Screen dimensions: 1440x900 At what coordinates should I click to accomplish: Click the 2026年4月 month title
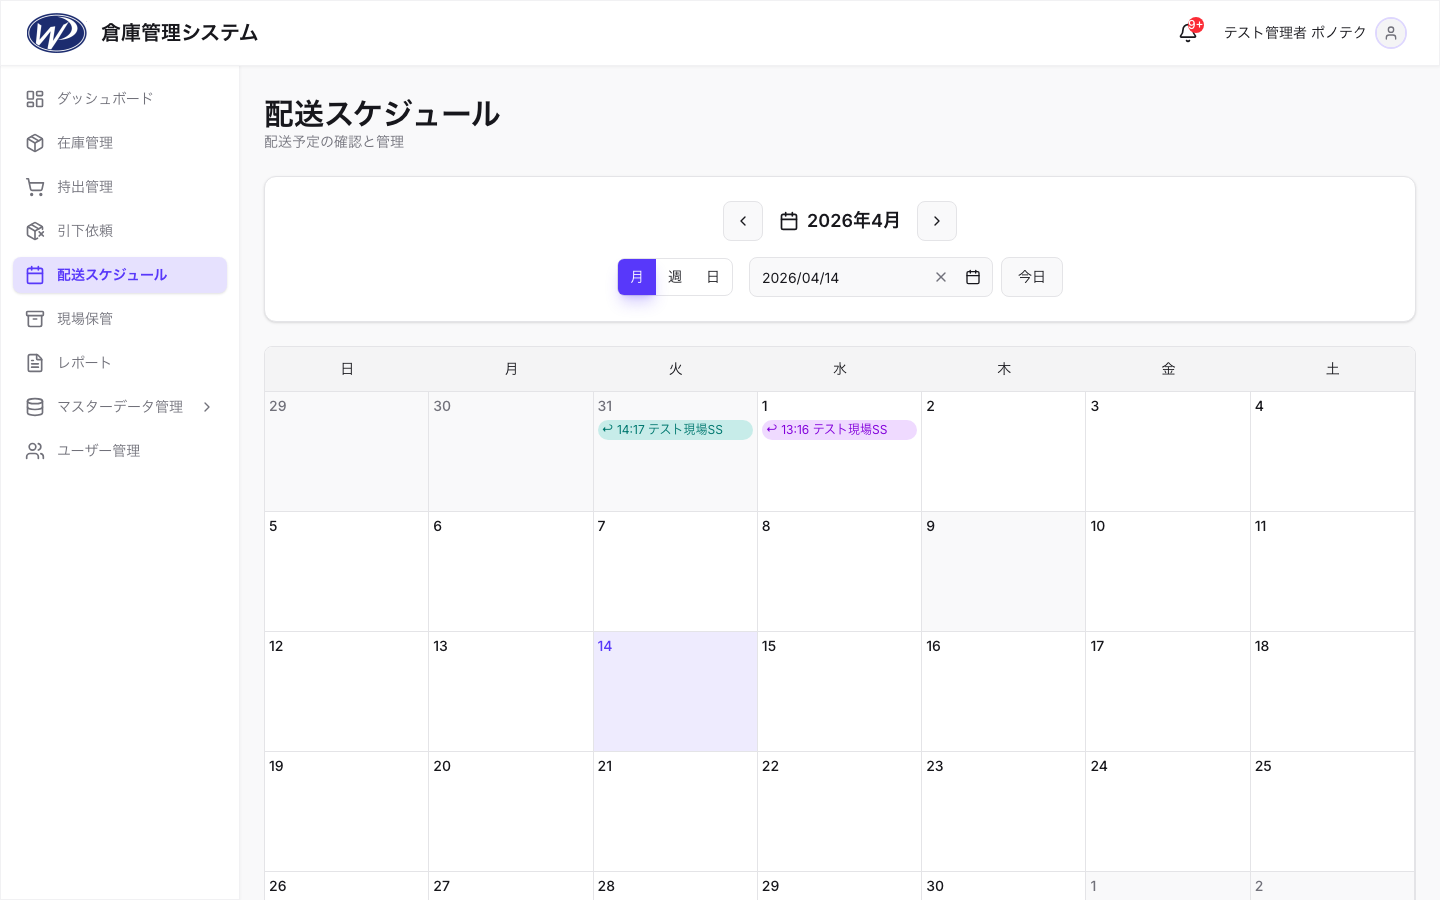[x=853, y=221]
